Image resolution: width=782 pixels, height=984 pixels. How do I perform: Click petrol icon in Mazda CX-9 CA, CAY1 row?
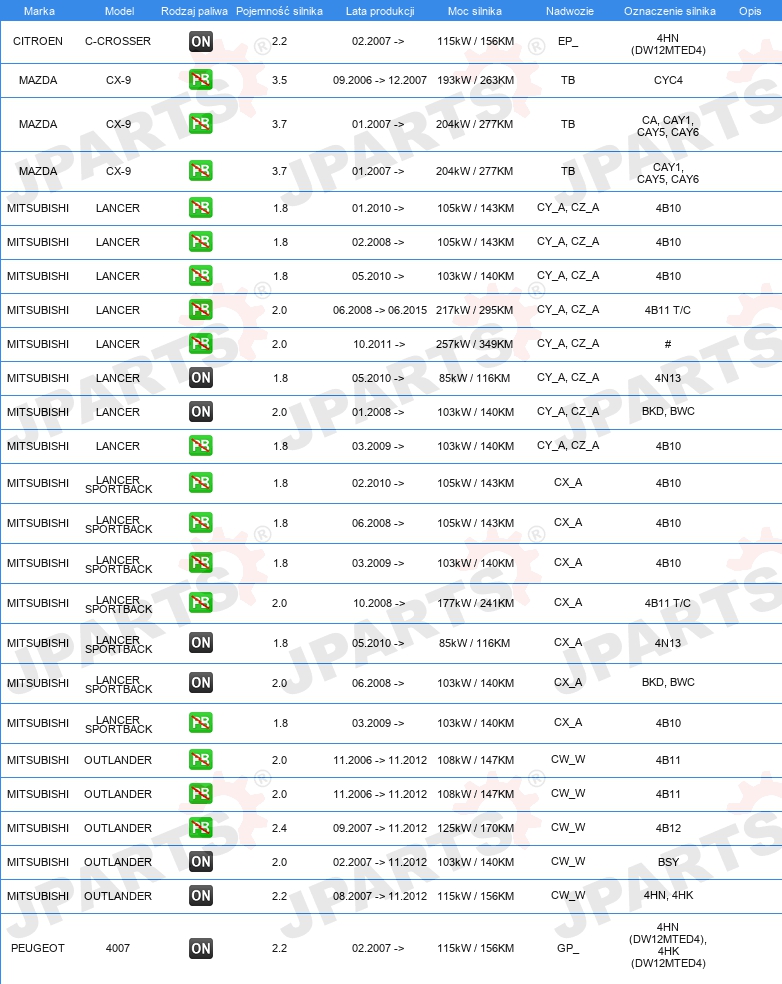click(x=201, y=124)
